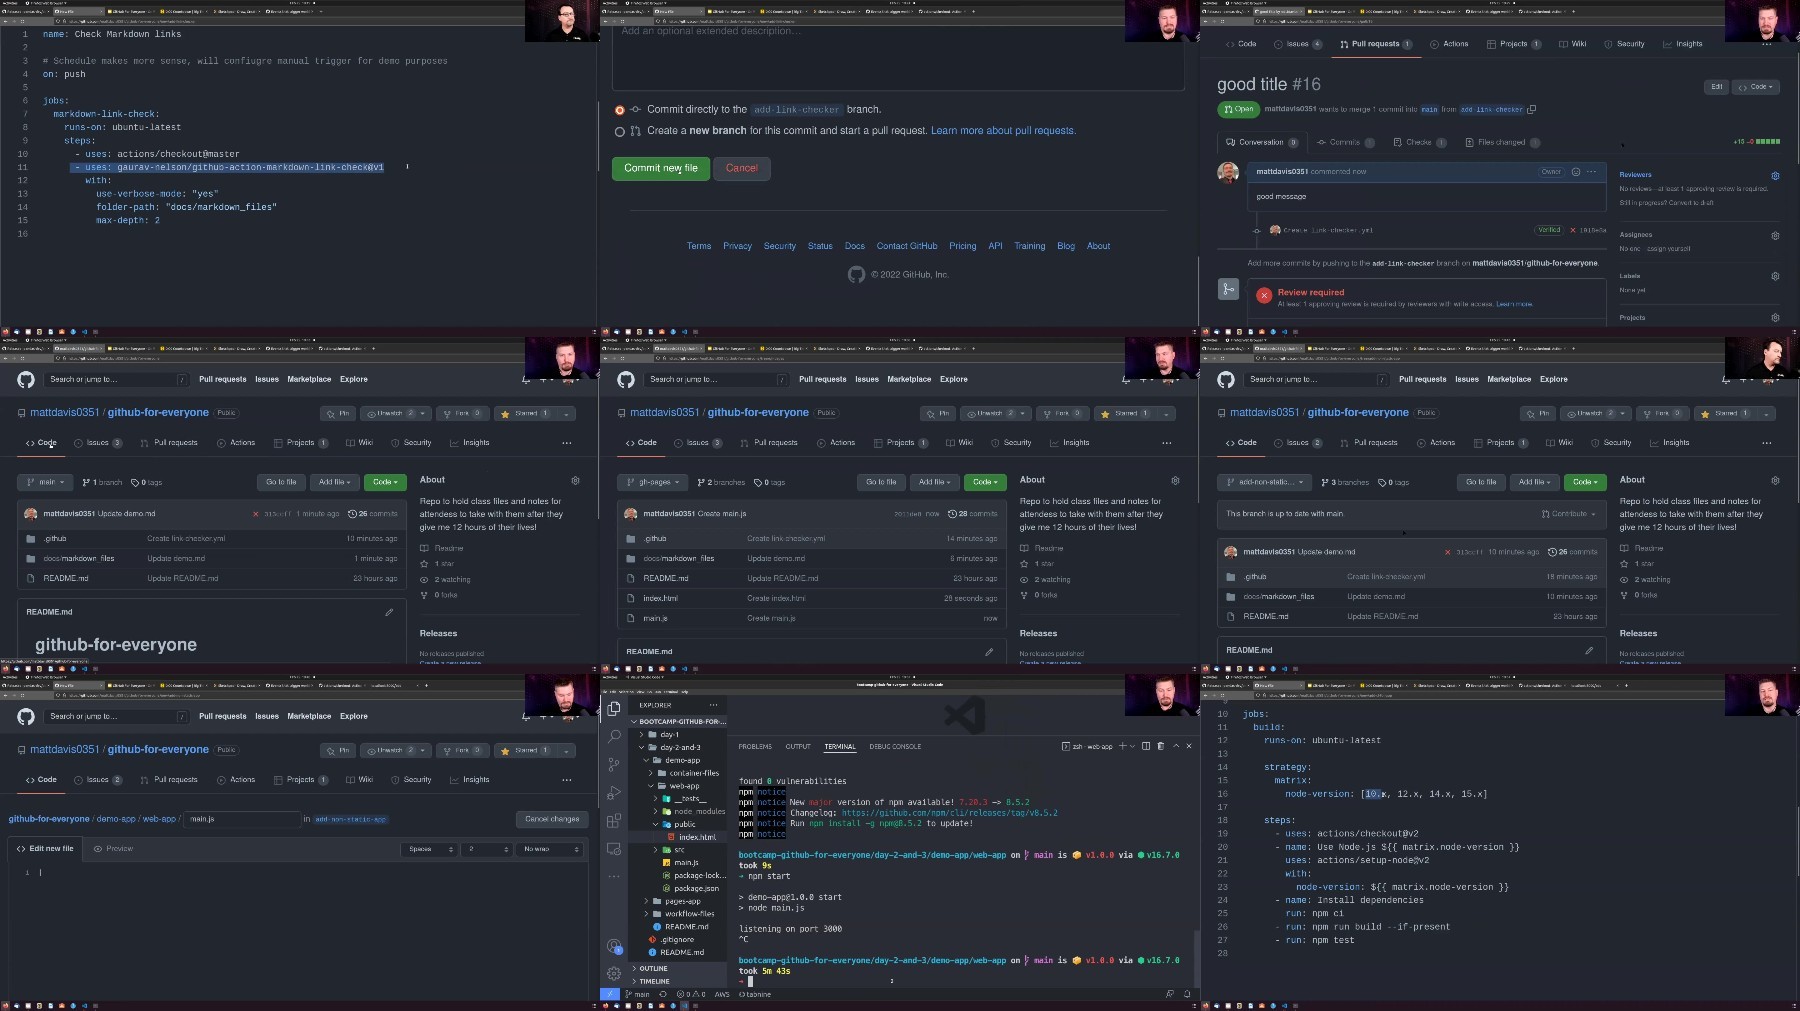Image resolution: width=1800 pixels, height=1011 pixels.
Task: Open the Extensions view in VS Code
Action: [614, 820]
